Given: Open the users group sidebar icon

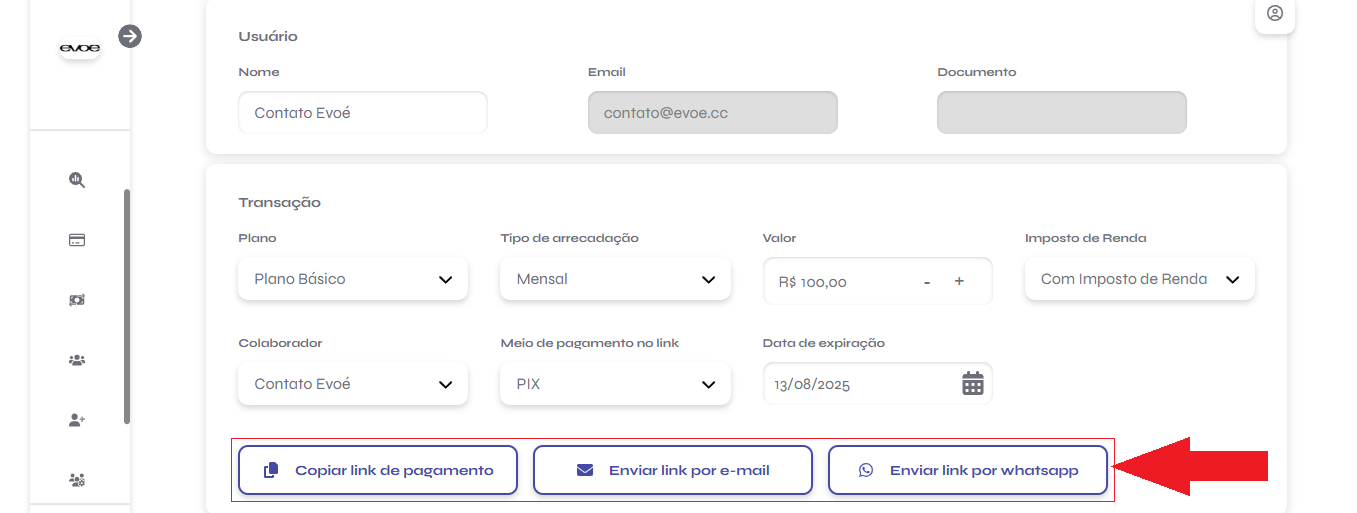Looking at the screenshot, I should click(x=77, y=360).
